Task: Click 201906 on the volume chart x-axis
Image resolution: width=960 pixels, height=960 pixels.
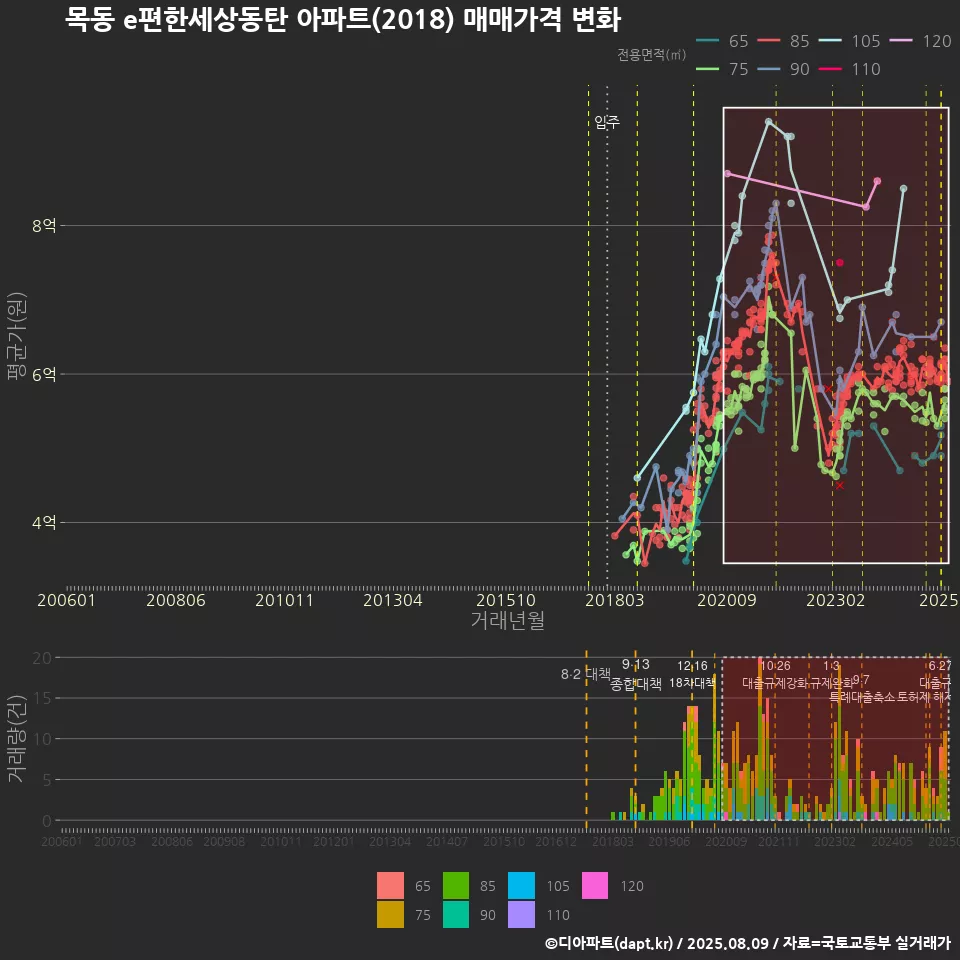Action: [x=669, y=842]
